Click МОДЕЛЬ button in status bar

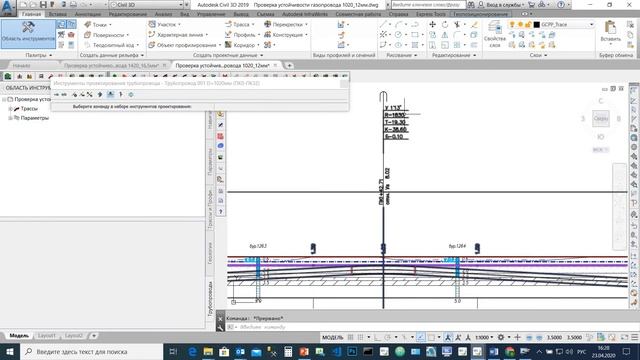point(333,337)
